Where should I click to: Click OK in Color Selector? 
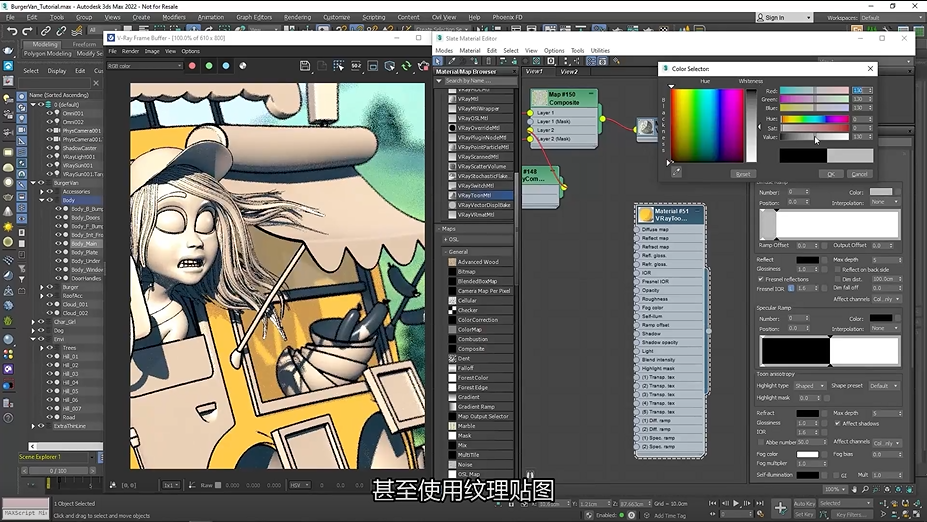click(831, 174)
